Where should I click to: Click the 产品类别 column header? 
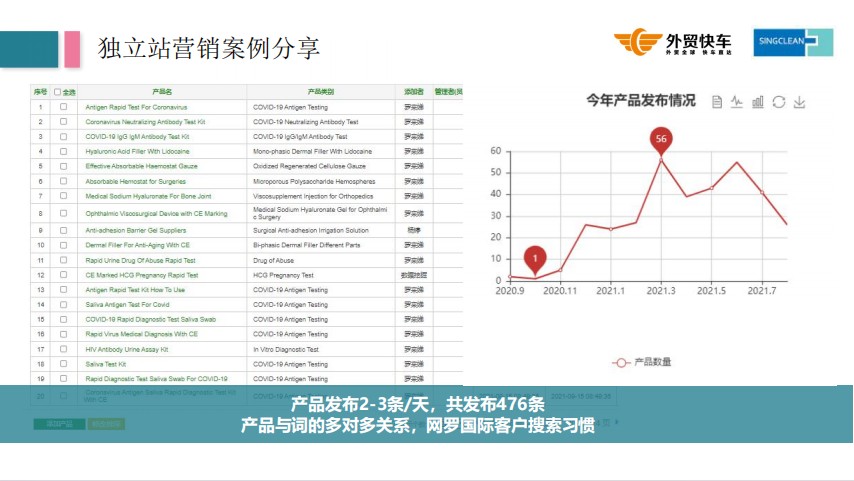pos(321,92)
